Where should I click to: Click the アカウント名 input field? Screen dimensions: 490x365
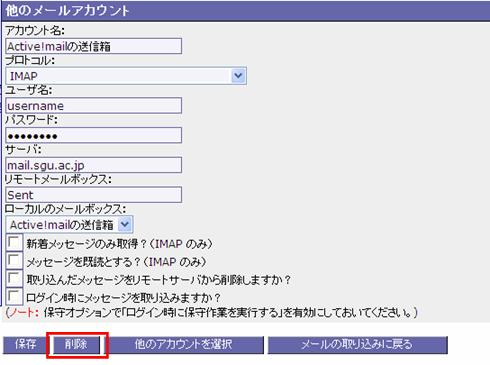(x=93, y=46)
